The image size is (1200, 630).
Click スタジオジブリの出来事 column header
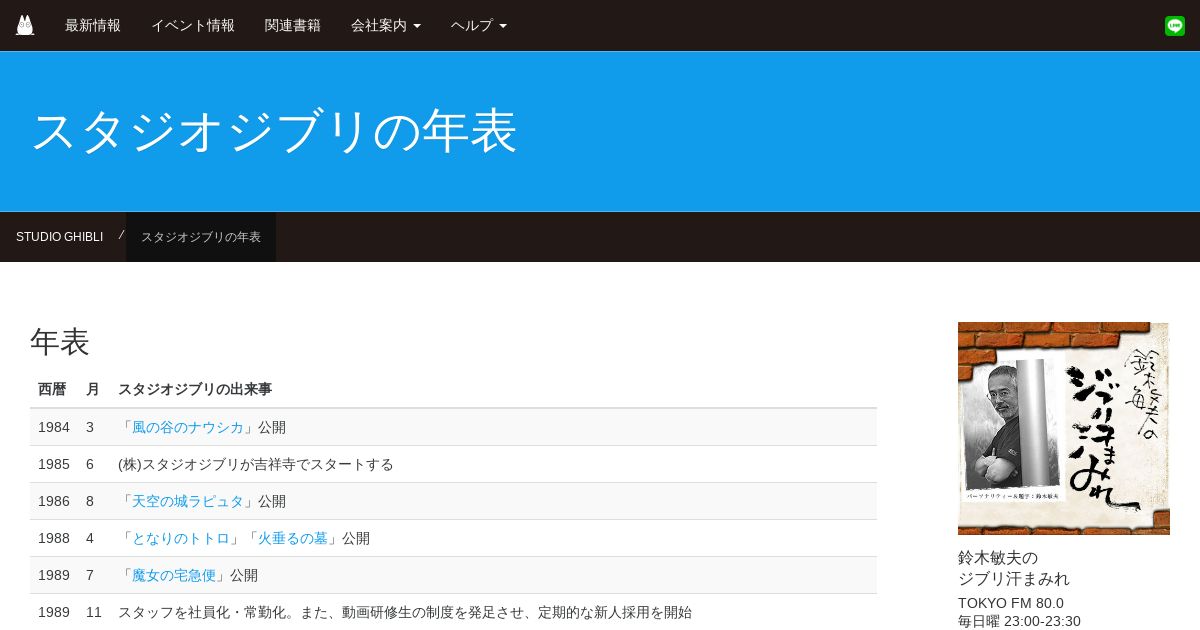(x=195, y=389)
